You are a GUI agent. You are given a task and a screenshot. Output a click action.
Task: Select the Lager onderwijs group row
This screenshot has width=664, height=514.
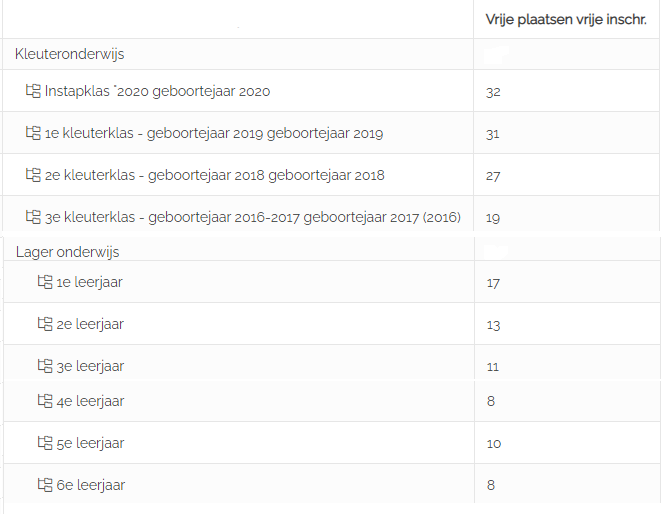tap(331, 250)
